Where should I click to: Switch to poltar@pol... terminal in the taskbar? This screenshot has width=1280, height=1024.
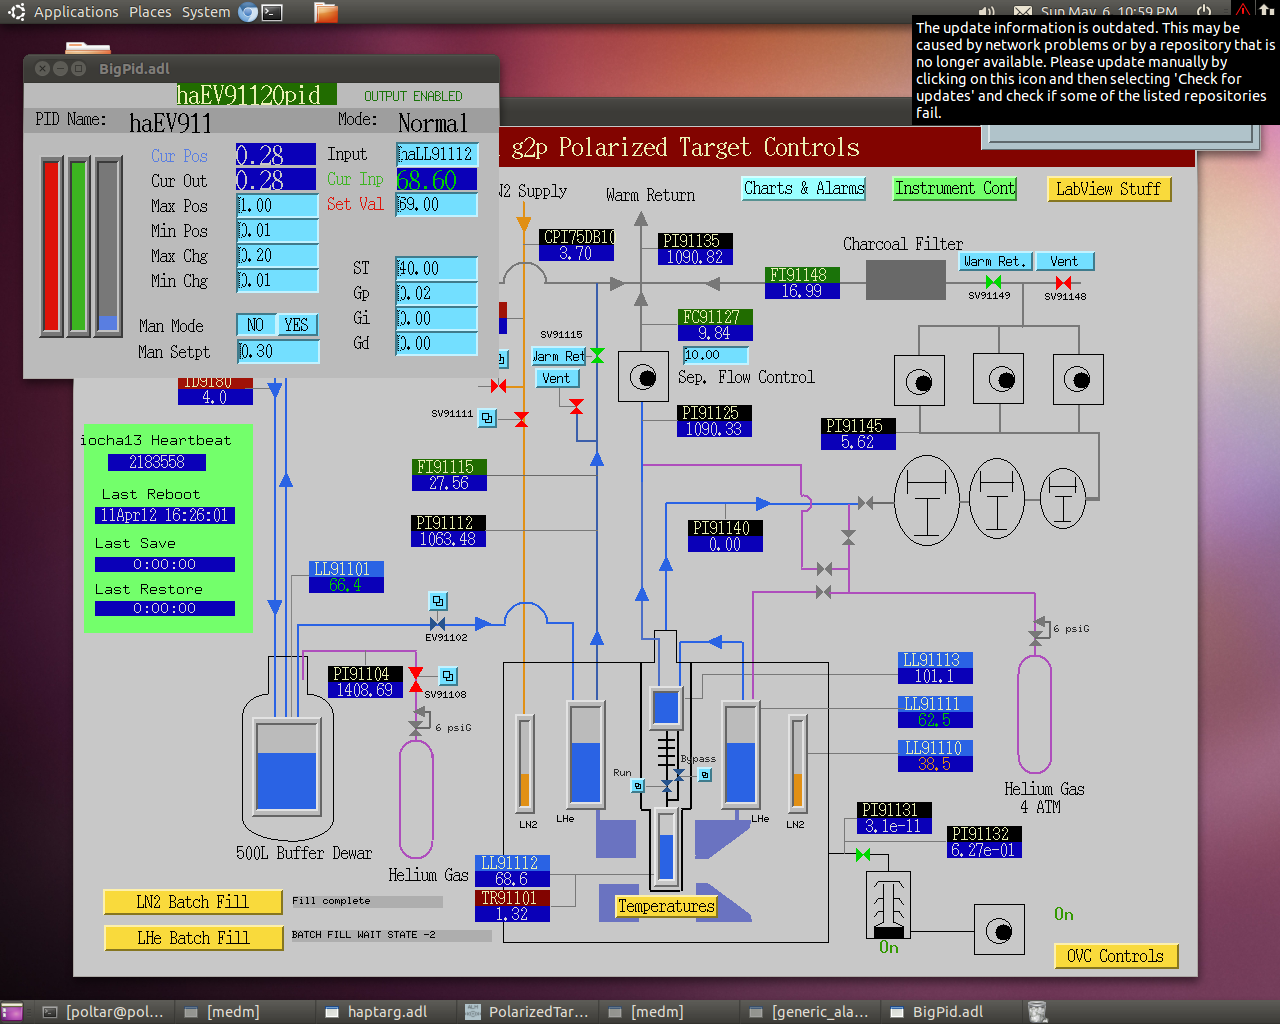[104, 1012]
